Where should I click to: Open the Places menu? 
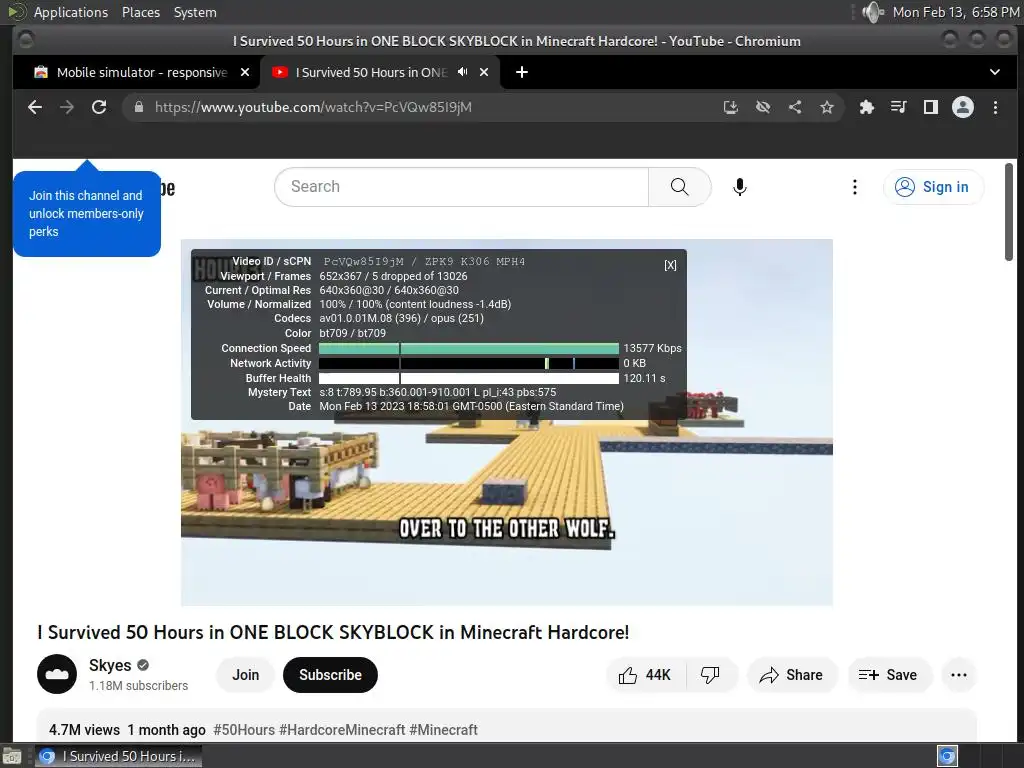pyautogui.click(x=140, y=12)
